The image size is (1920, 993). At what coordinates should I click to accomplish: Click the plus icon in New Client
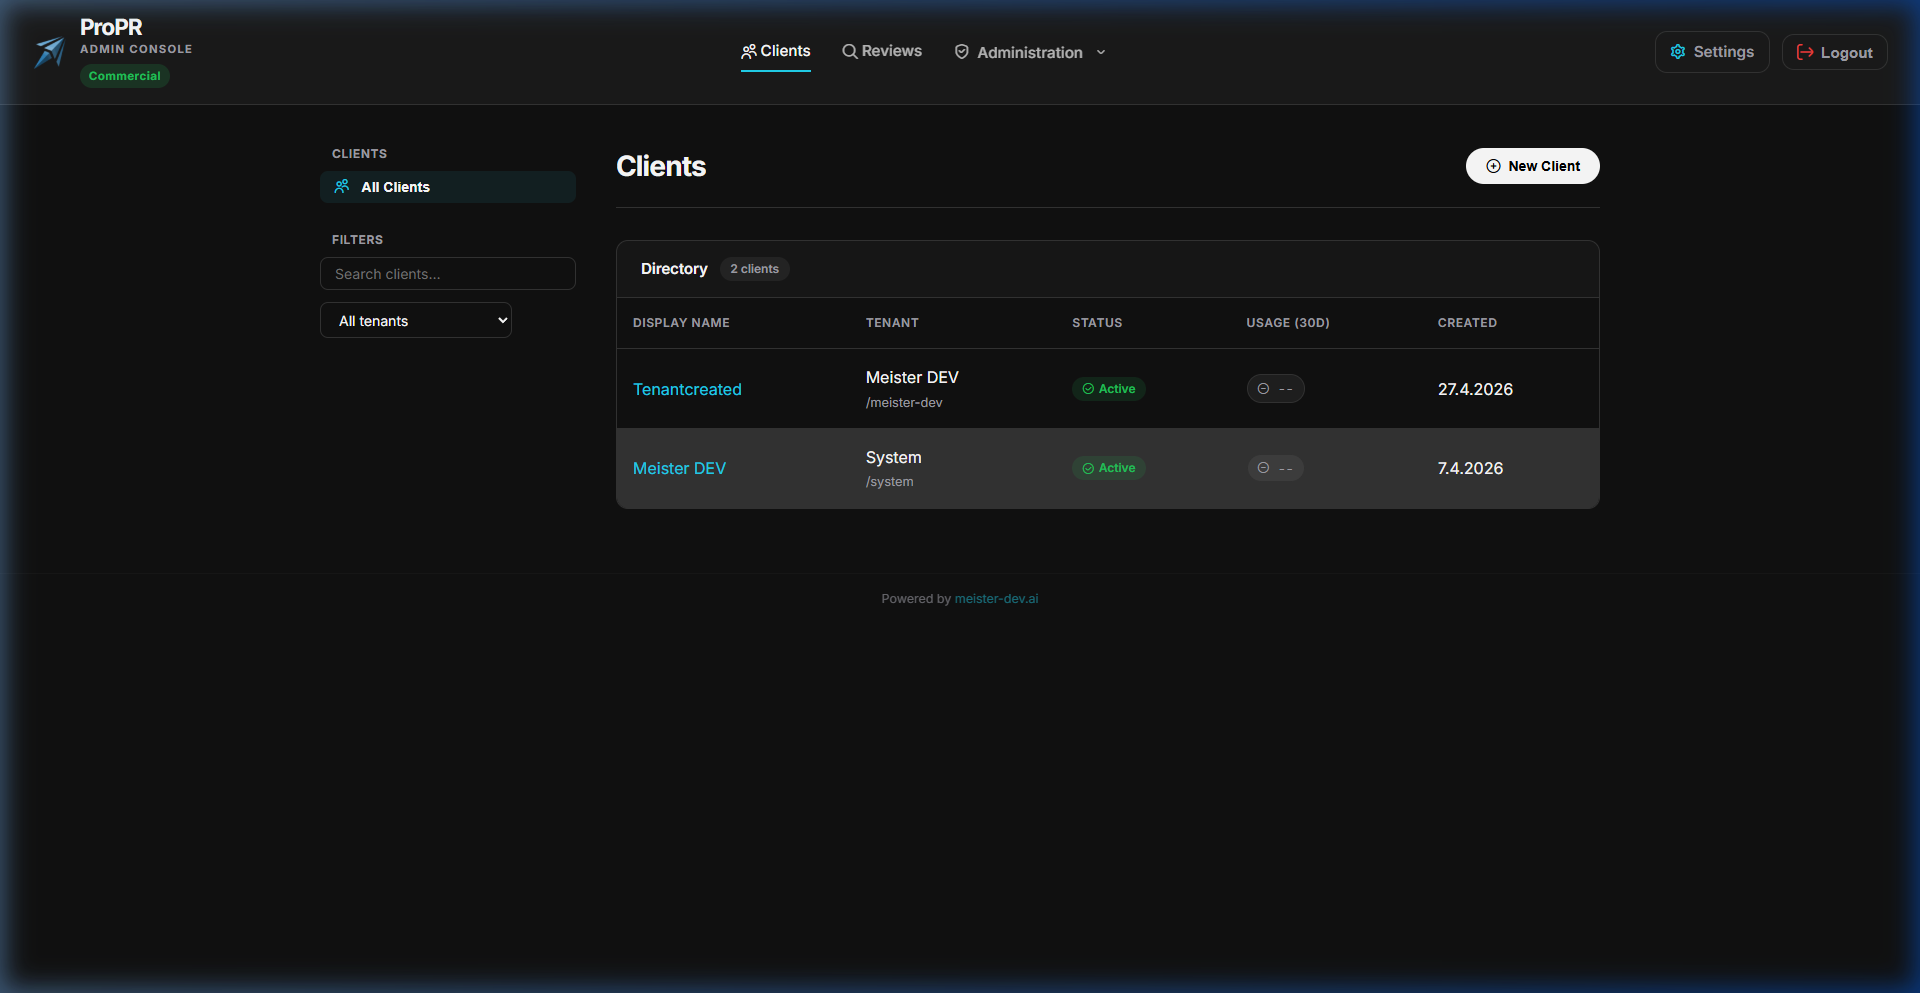tap(1493, 166)
